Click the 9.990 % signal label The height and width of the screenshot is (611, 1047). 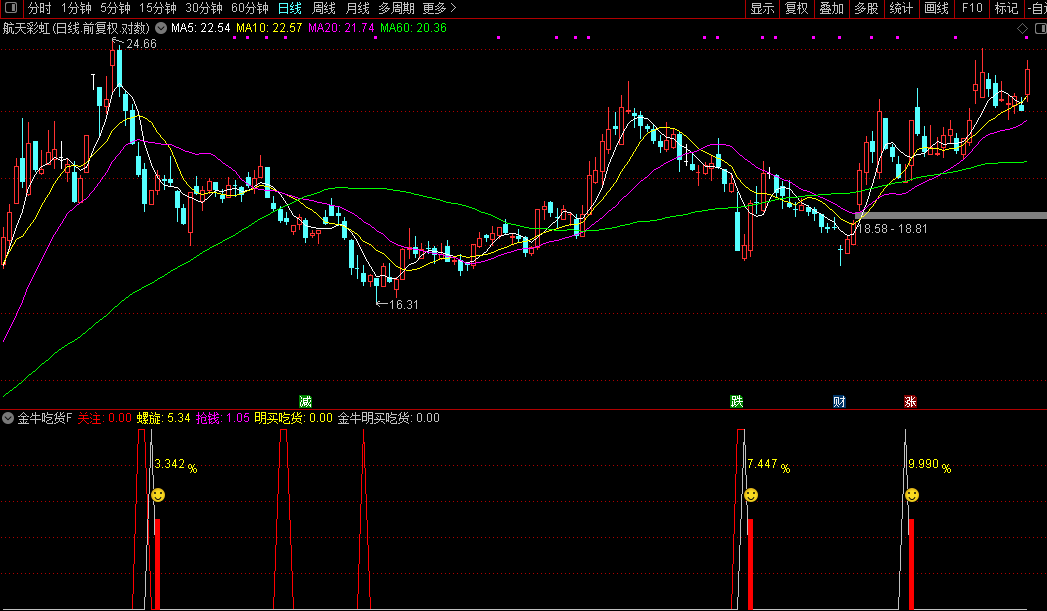[x=929, y=465]
